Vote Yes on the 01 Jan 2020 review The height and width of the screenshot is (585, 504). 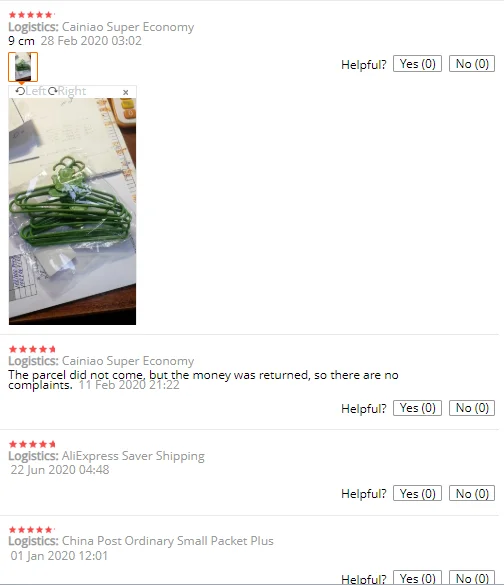coord(417,578)
